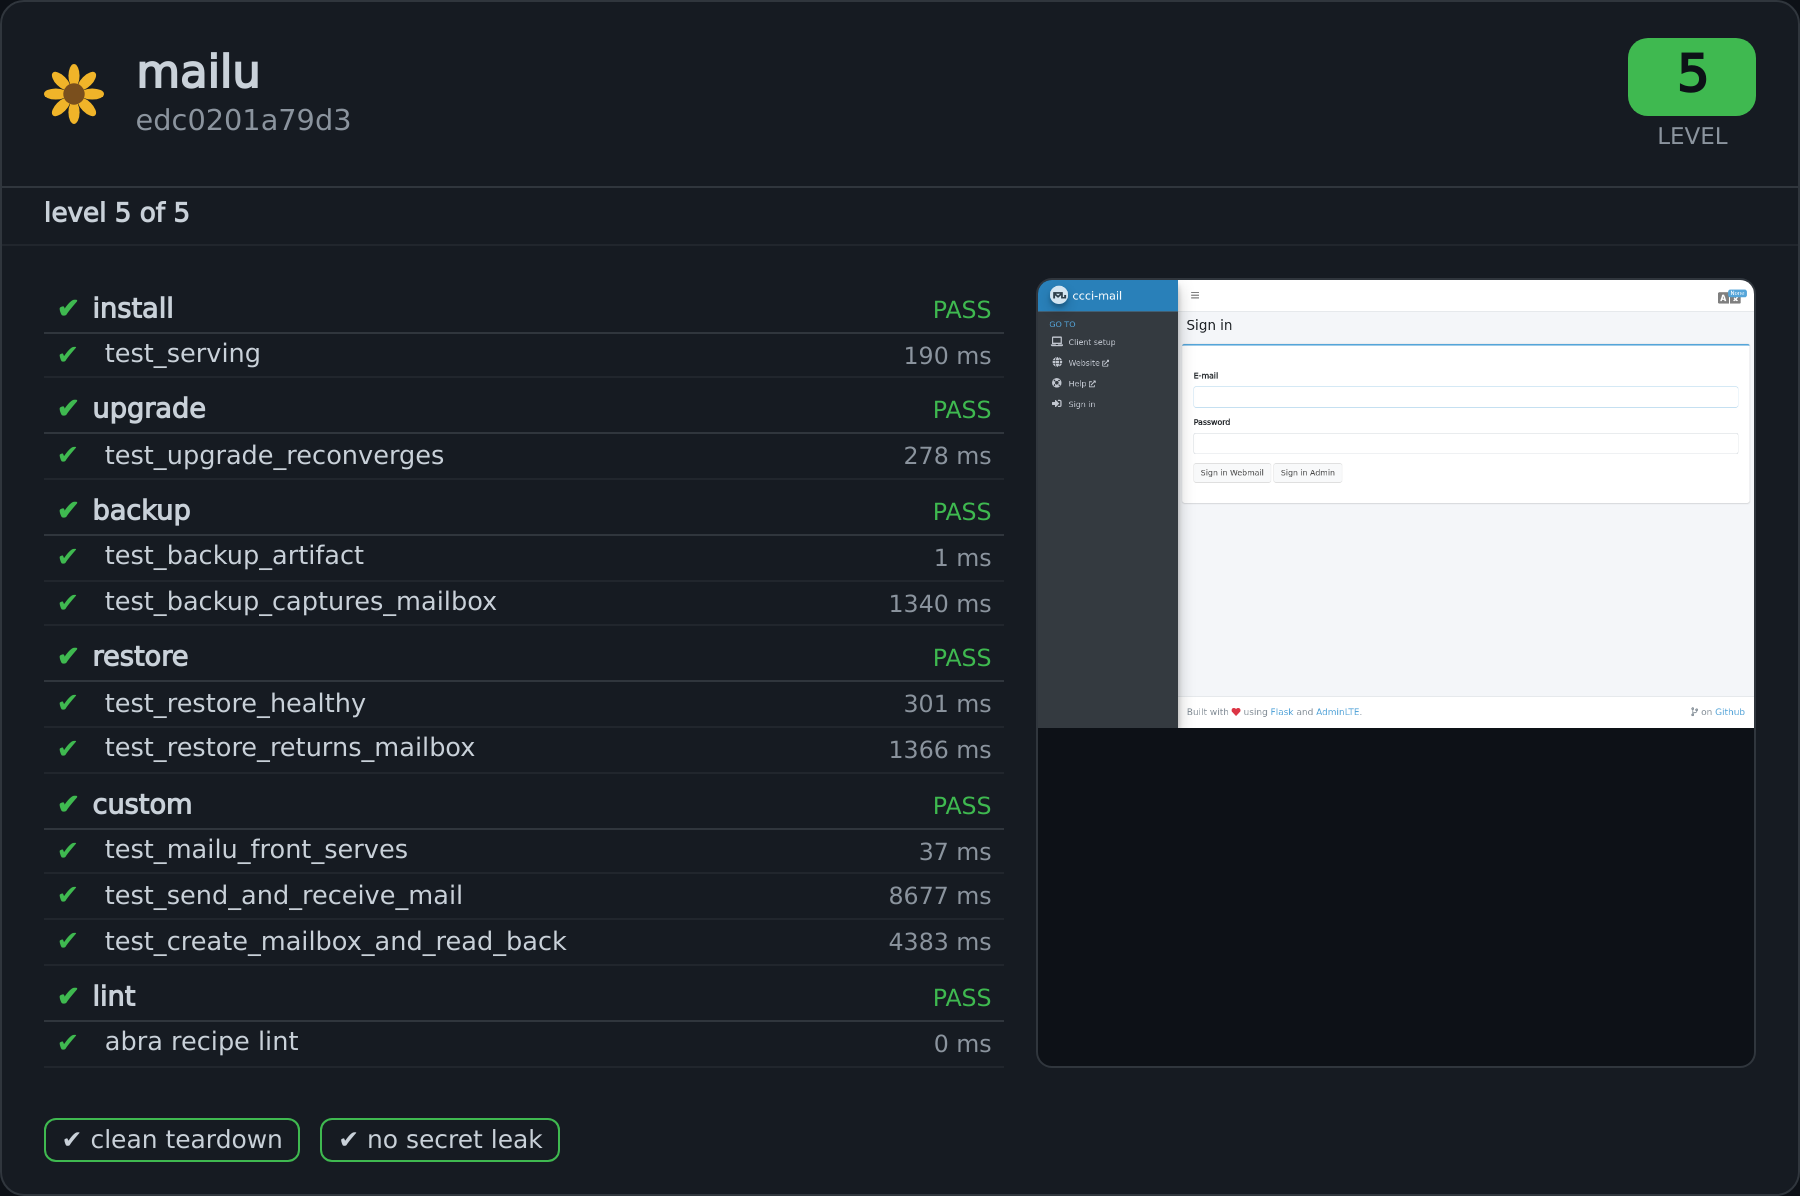Click the green level 5 badge
The width and height of the screenshot is (1800, 1196).
(1691, 77)
